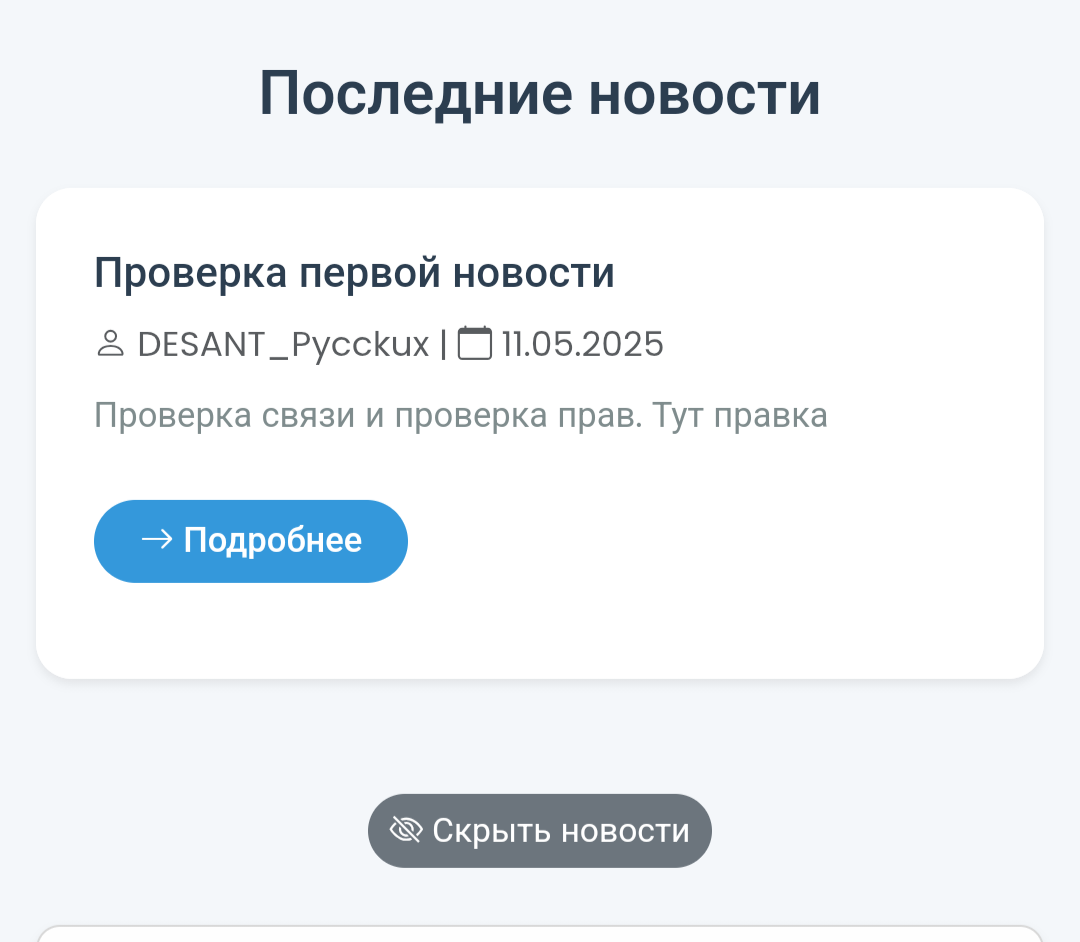Click the author user icon
1080x942 pixels.
(x=110, y=344)
